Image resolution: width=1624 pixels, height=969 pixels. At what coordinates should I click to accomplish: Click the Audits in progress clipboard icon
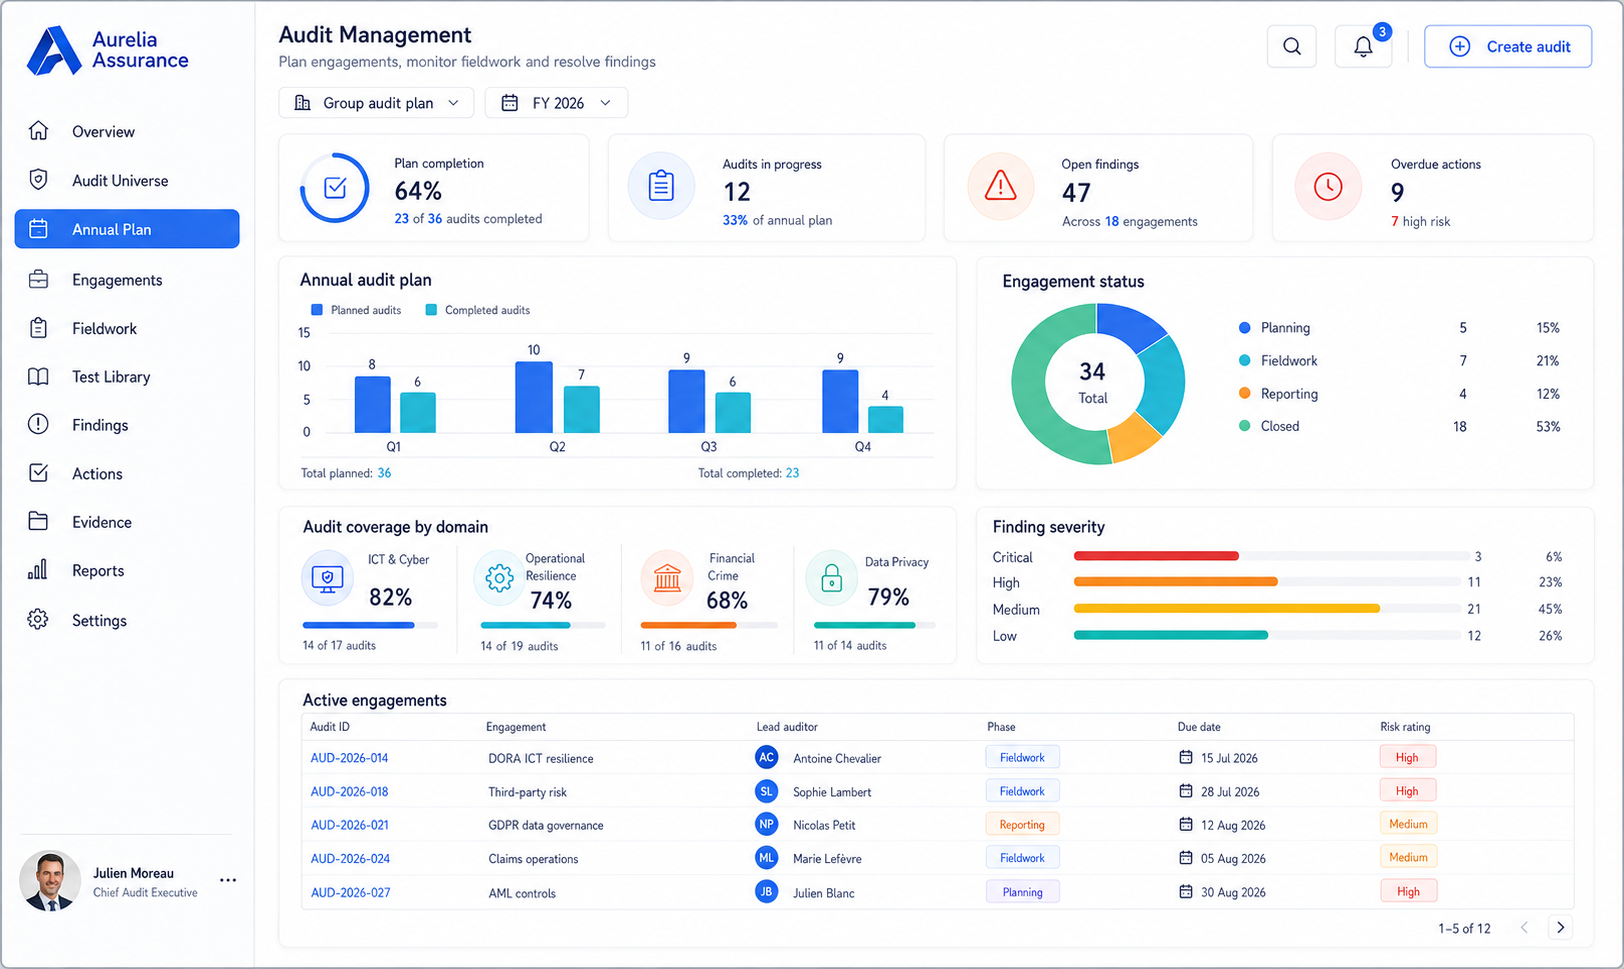[661, 186]
